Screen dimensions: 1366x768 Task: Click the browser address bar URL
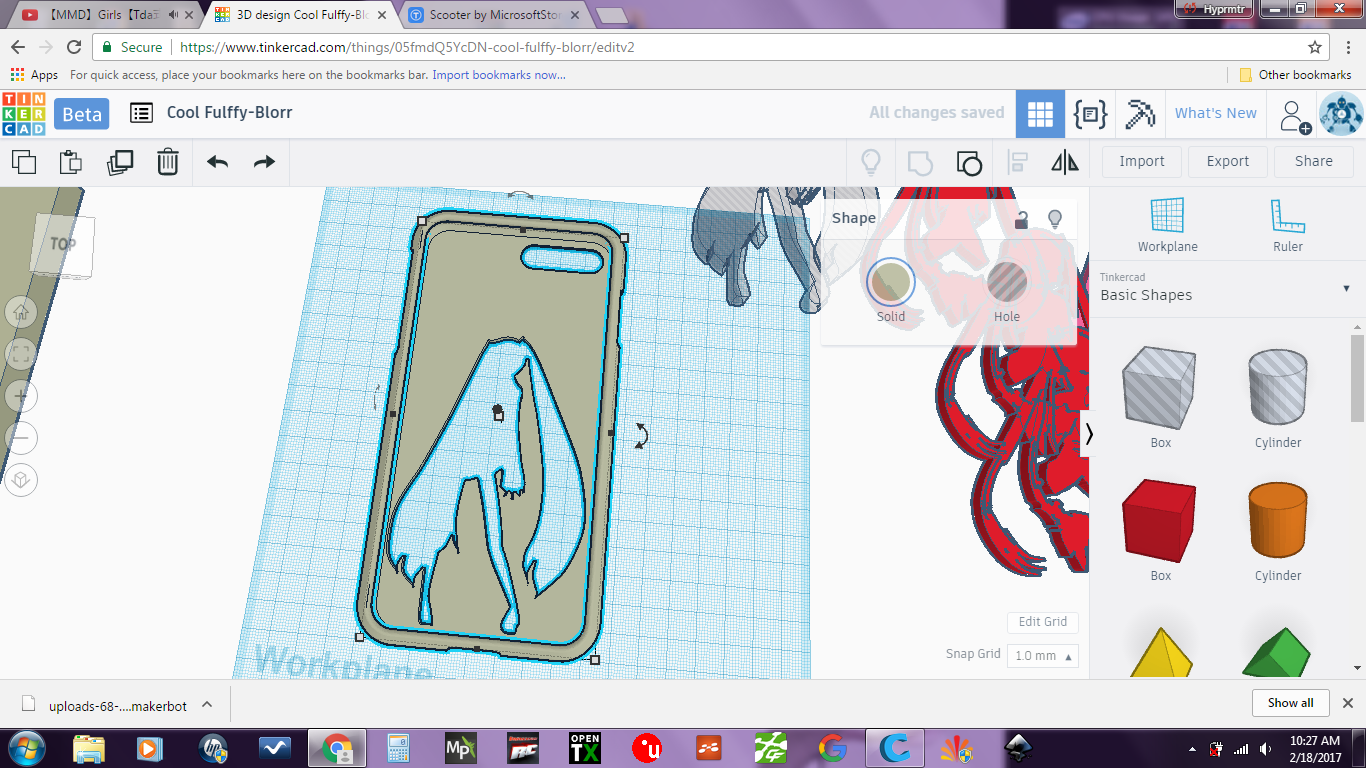(407, 47)
